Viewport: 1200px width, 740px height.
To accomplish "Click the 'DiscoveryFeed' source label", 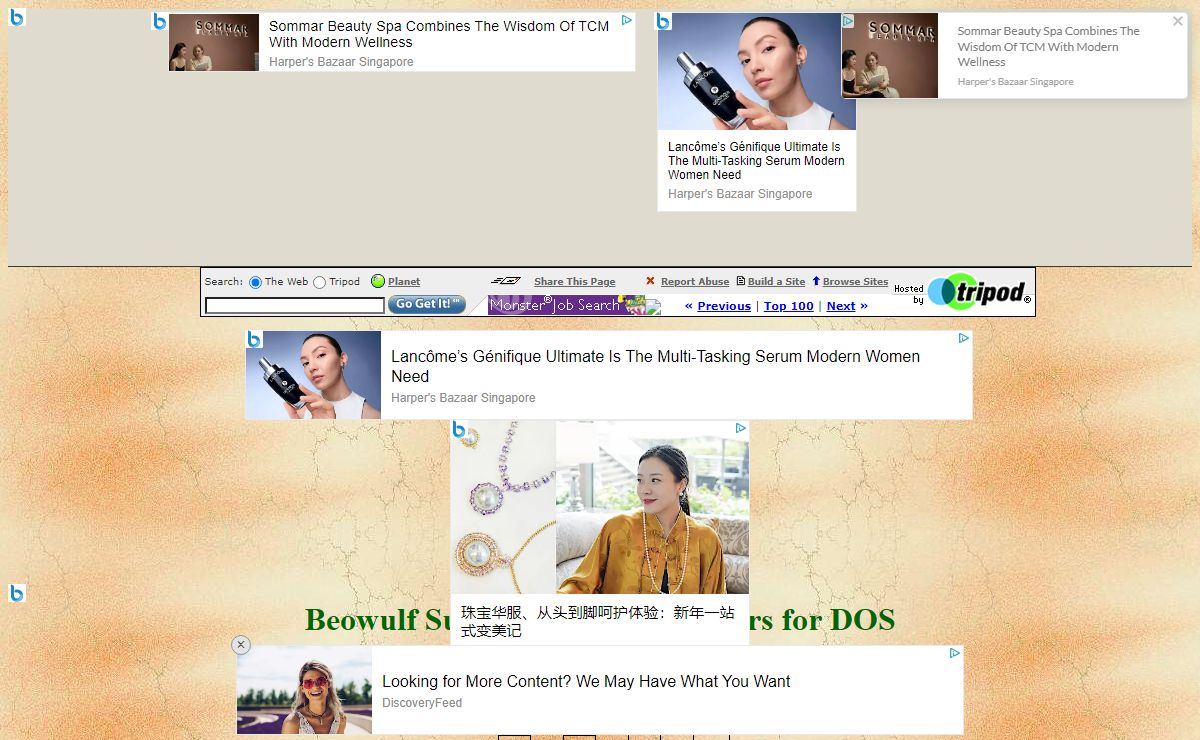I will pyautogui.click(x=422, y=703).
